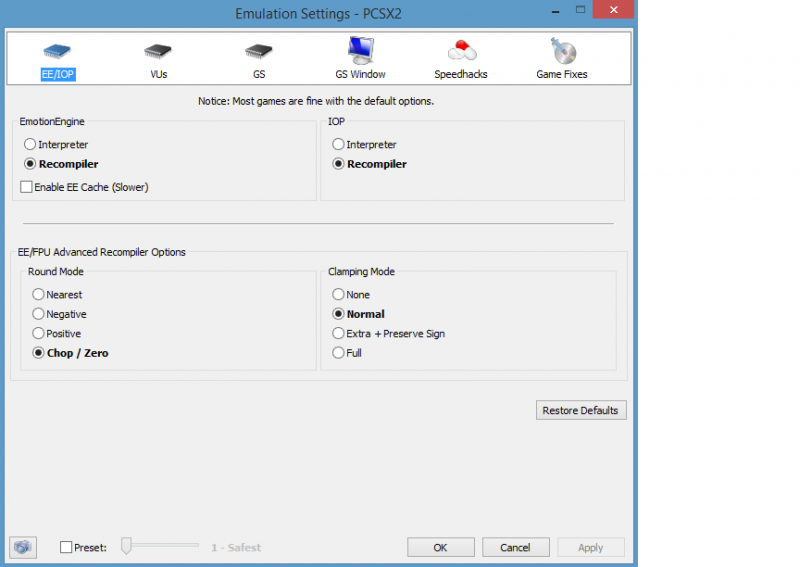This screenshot has height=567, width=800.
Task: Open the Speedhacks pills icon
Action: (x=461, y=51)
